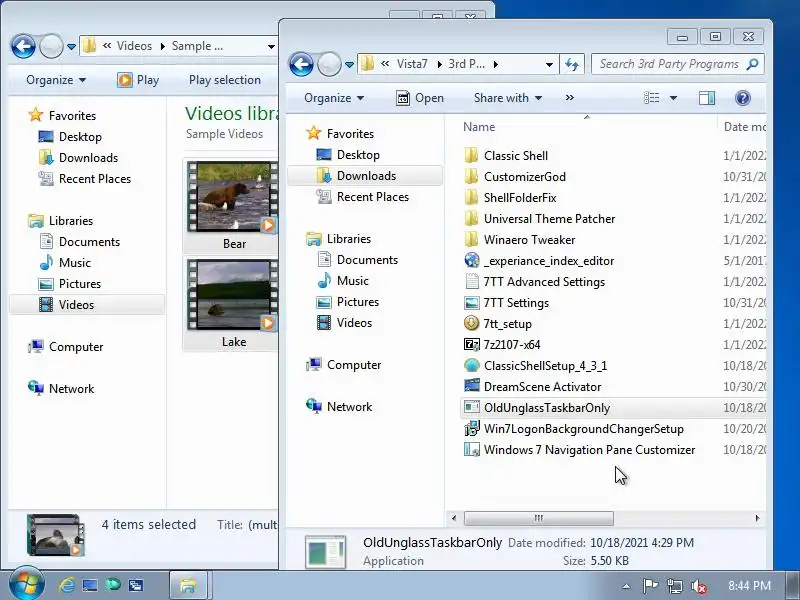The image size is (800, 600).
Task: Select the 7tt_setup installer
Action: 507,323
